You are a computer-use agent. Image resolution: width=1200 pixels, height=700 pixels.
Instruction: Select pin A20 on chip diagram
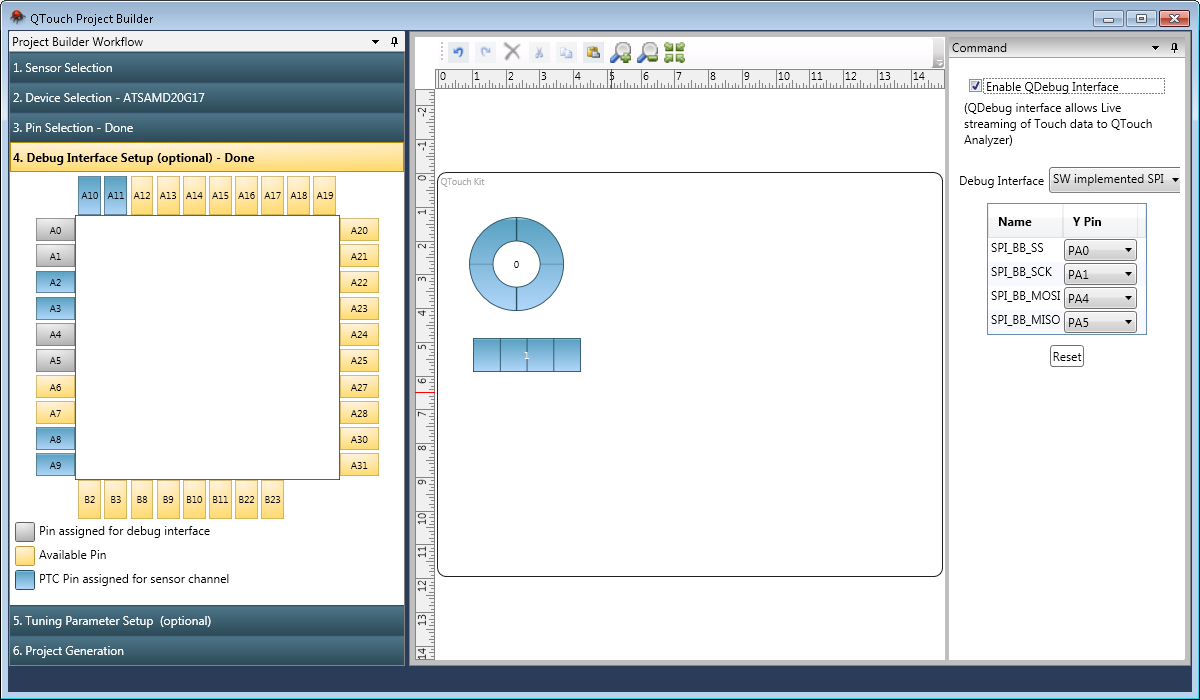pos(359,231)
